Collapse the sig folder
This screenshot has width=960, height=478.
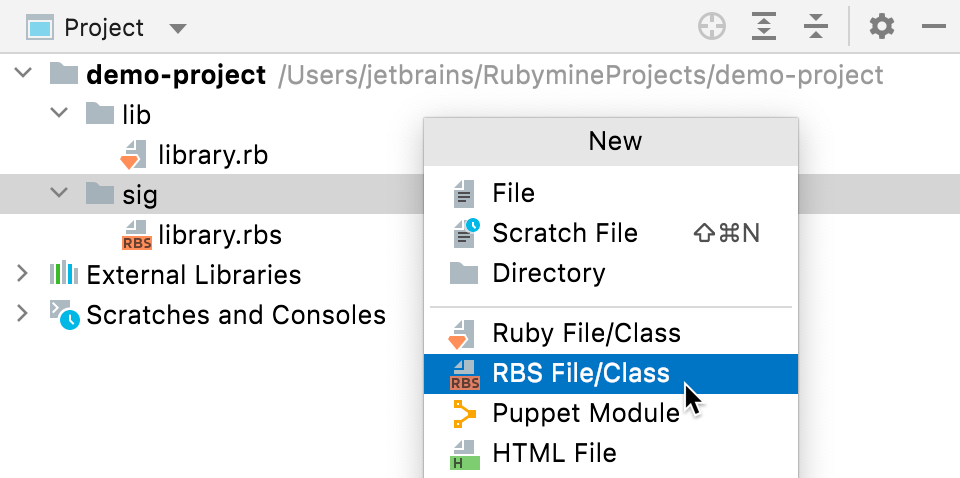(x=60, y=194)
